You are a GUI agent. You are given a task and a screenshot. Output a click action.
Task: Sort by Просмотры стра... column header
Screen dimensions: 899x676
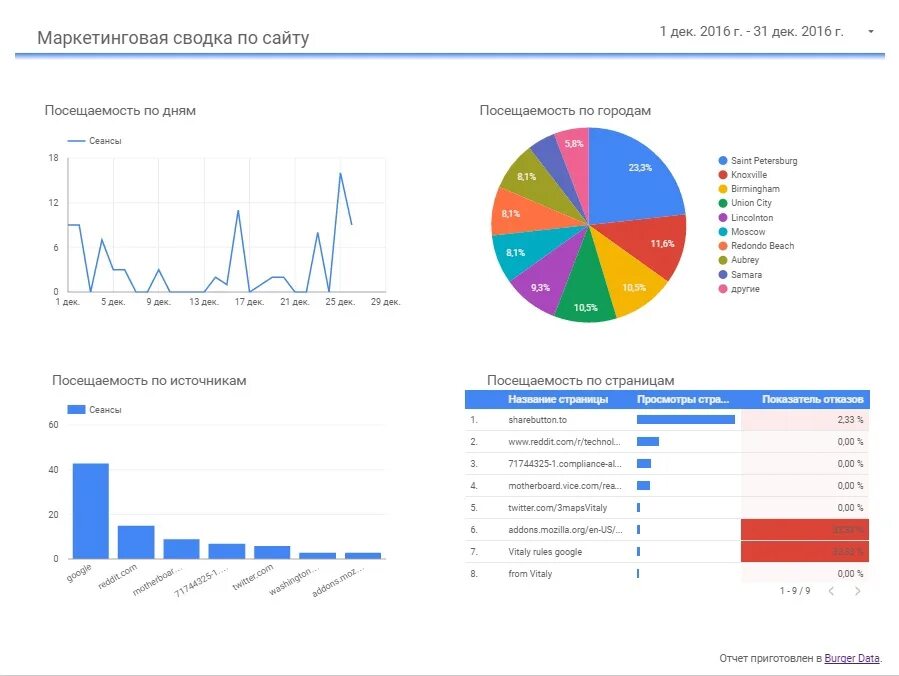(x=683, y=399)
